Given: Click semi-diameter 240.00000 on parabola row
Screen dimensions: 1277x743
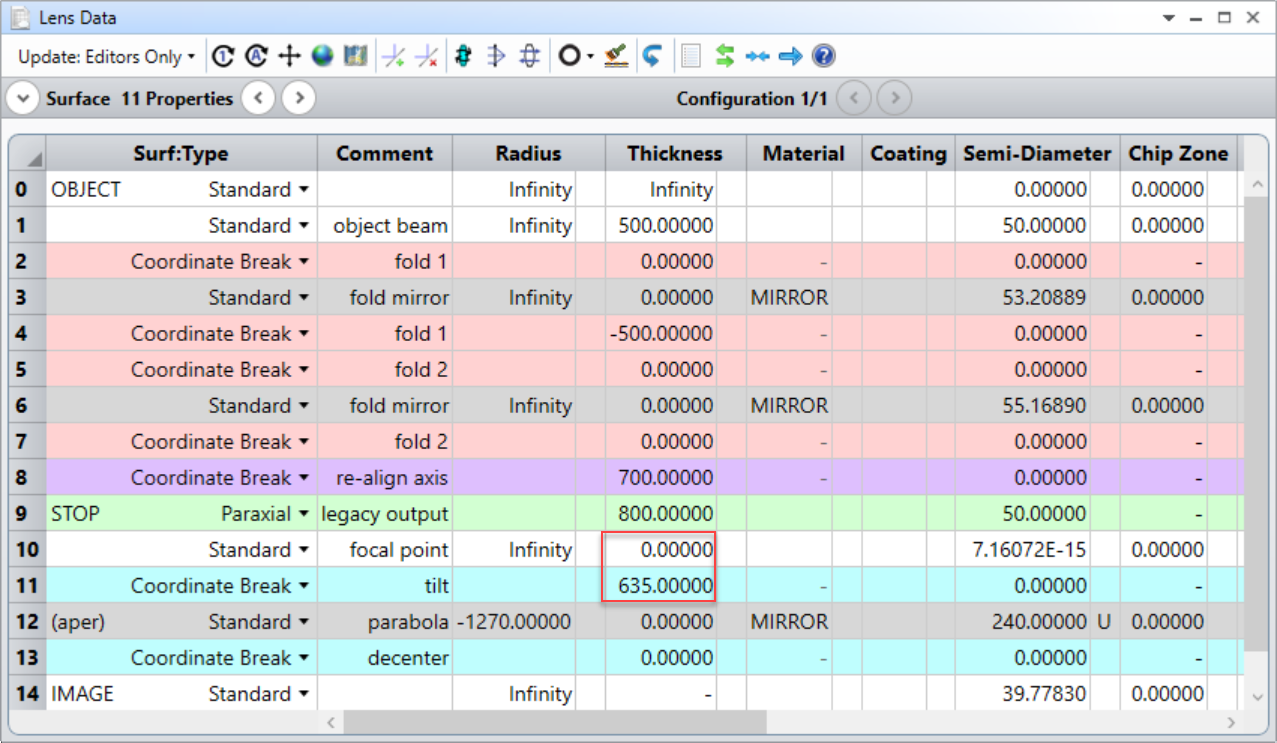Looking at the screenshot, I should pos(1023,622).
